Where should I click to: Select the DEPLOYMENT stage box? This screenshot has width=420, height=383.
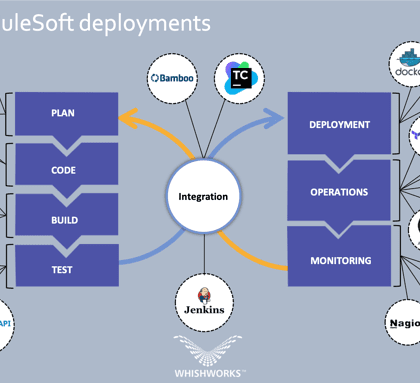click(339, 123)
